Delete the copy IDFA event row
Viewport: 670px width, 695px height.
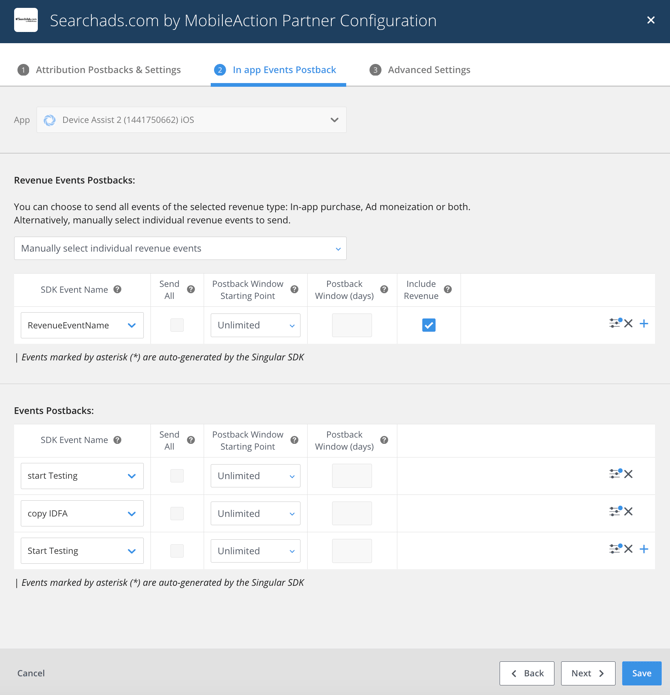(x=629, y=512)
